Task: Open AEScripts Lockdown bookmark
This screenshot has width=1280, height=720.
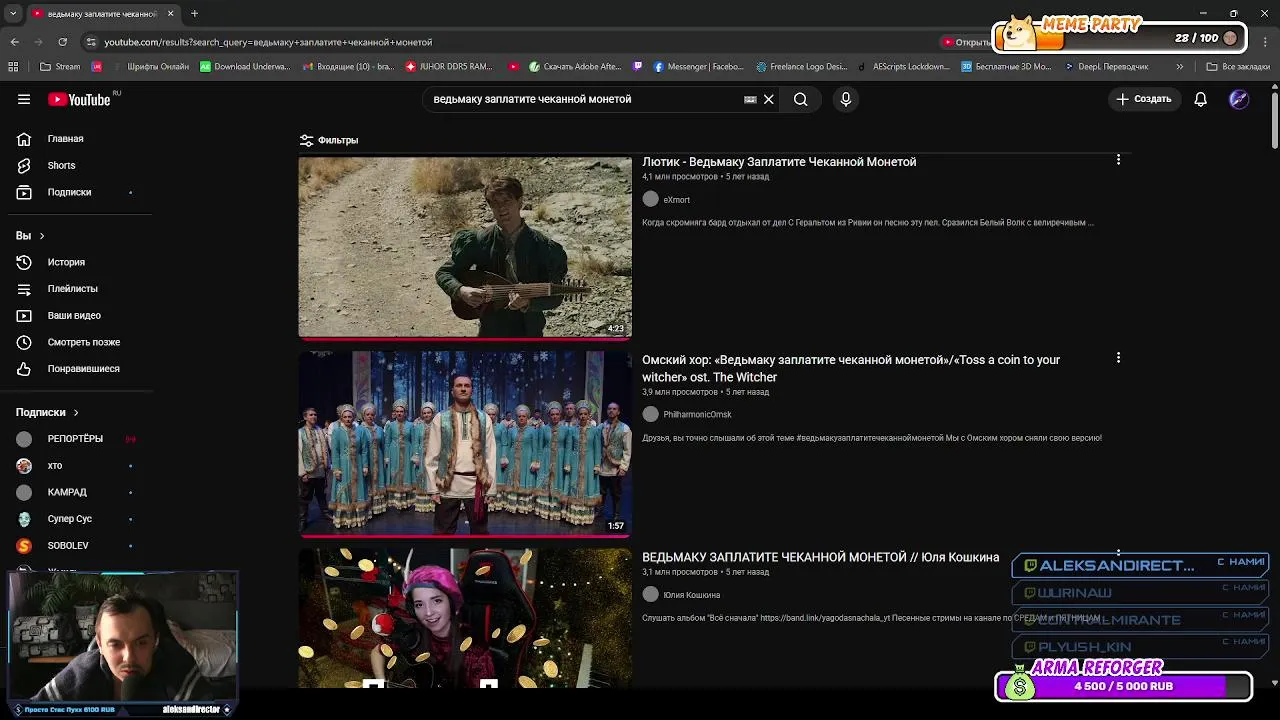Action: 905,67
